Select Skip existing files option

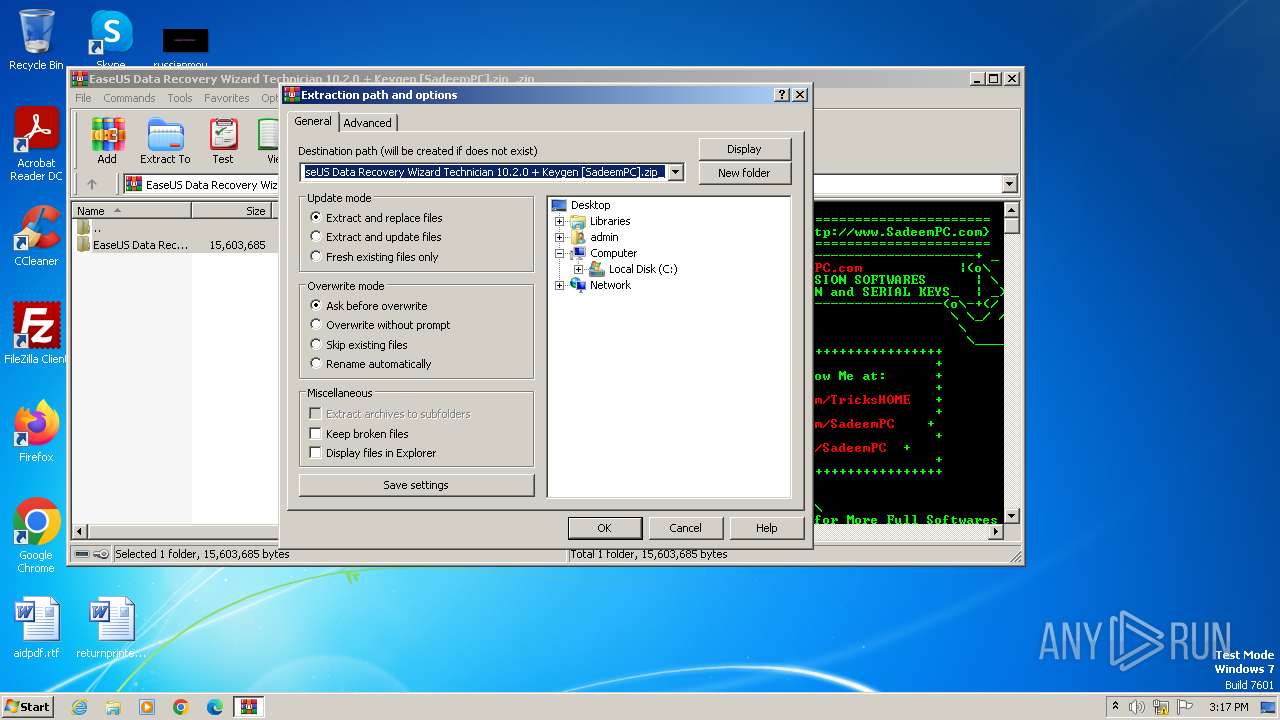tap(359, 345)
